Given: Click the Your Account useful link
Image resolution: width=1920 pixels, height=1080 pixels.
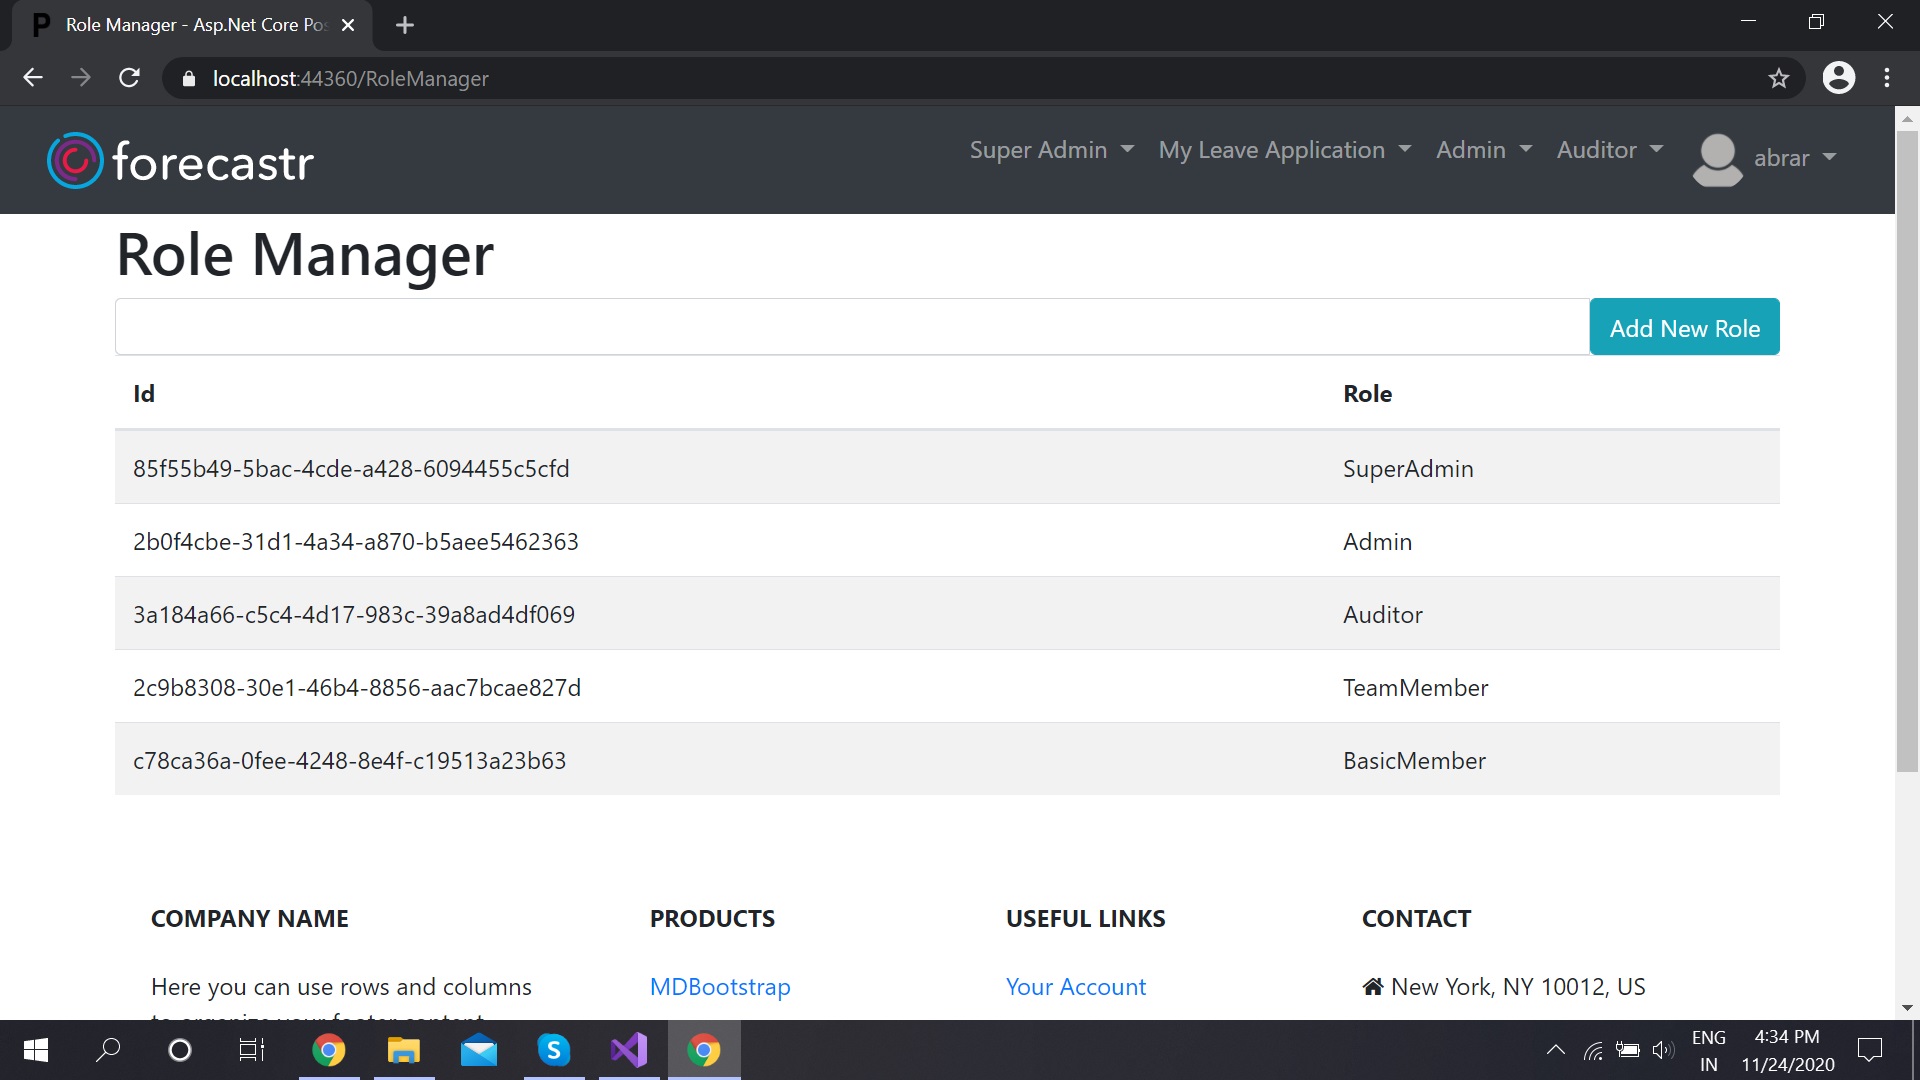Looking at the screenshot, I should pos(1075,986).
